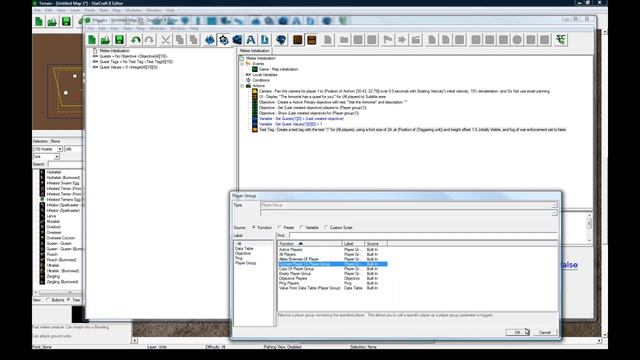The width and height of the screenshot is (640, 360).
Task: Click Cancel in Player Group dialog
Action: 544,332
